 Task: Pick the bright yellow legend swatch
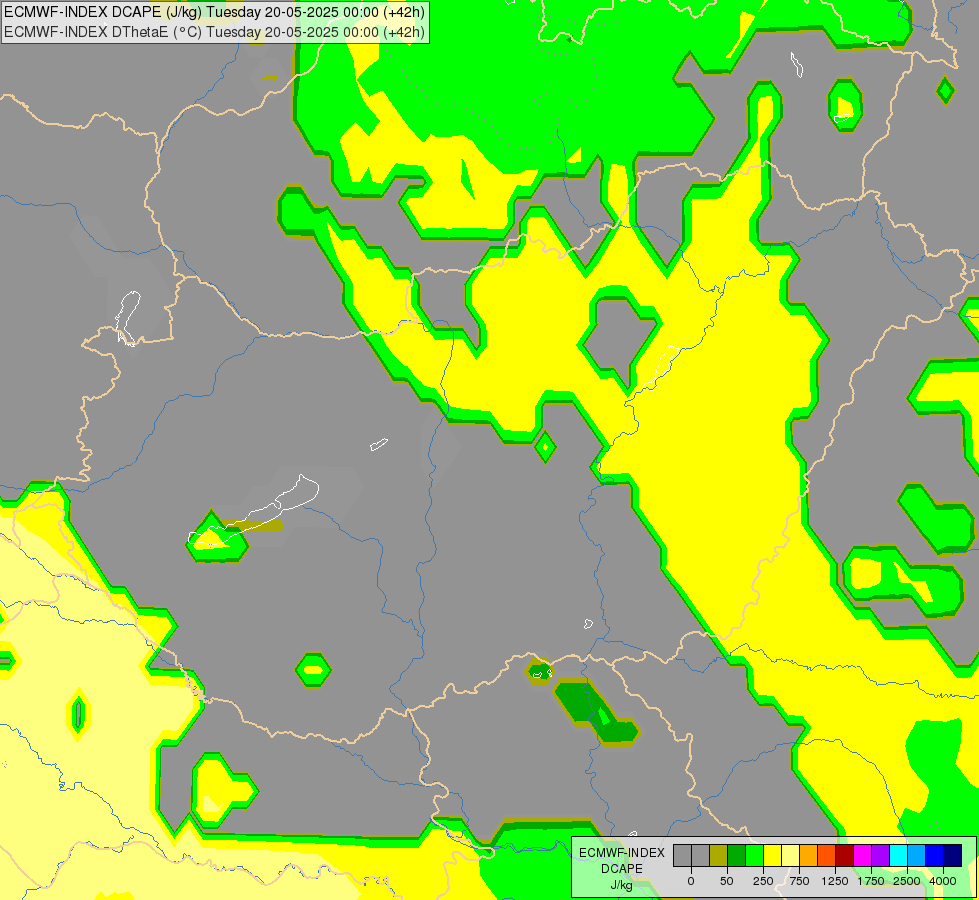pos(773,855)
